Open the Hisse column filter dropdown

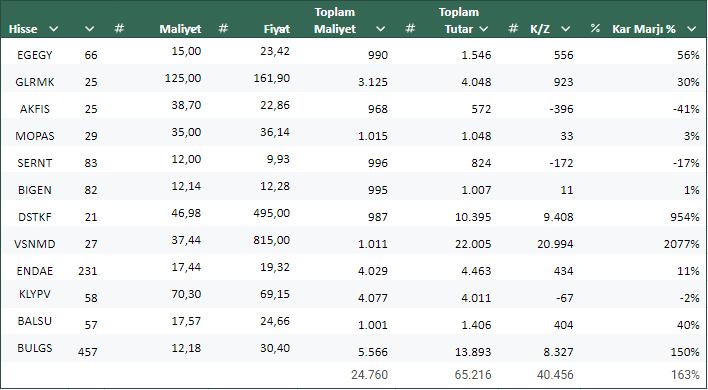point(54,29)
